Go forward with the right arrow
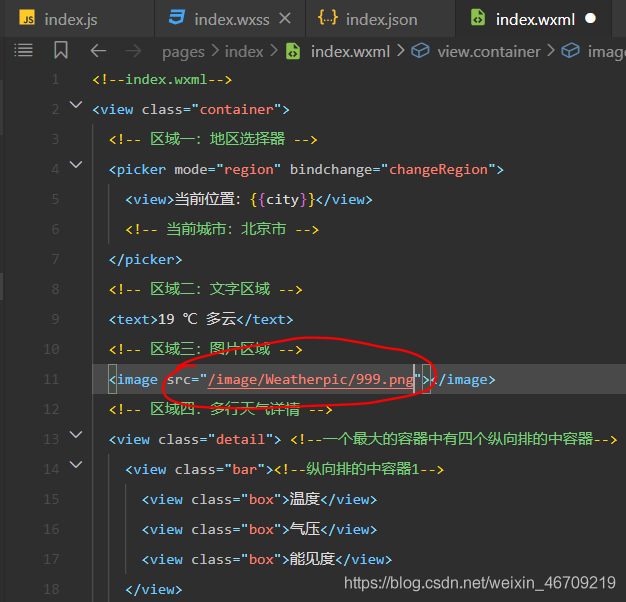Image resolution: width=626 pixels, height=602 pixels. pyautogui.click(x=133, y=51)
